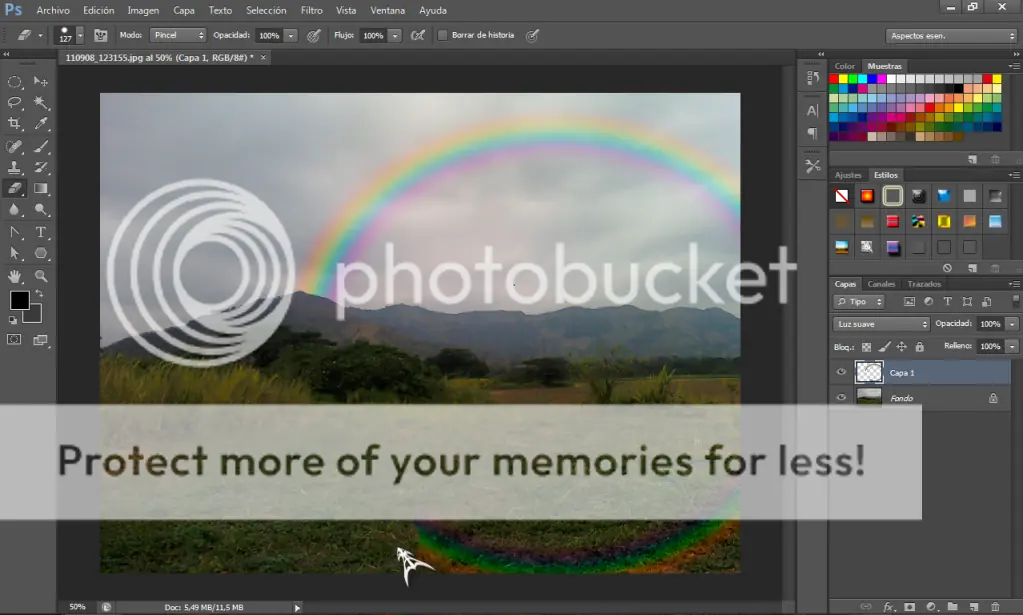Select the Type tool
Image resolution: width=1023 pixels, height=615 pixels.
click(40, 232)
